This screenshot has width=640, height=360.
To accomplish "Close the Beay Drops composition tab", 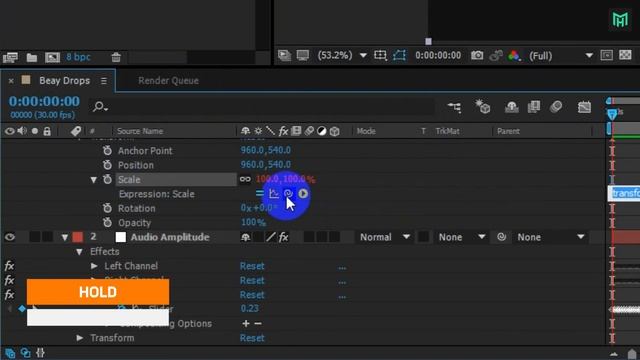I will pos(11,81).
